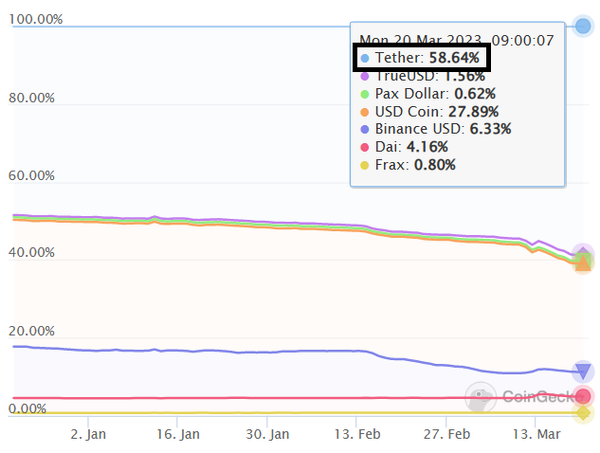This screenshot has height=453, width=600.
Task: Click the Pax Dollar green dot in tooltip
Action: 365,94
